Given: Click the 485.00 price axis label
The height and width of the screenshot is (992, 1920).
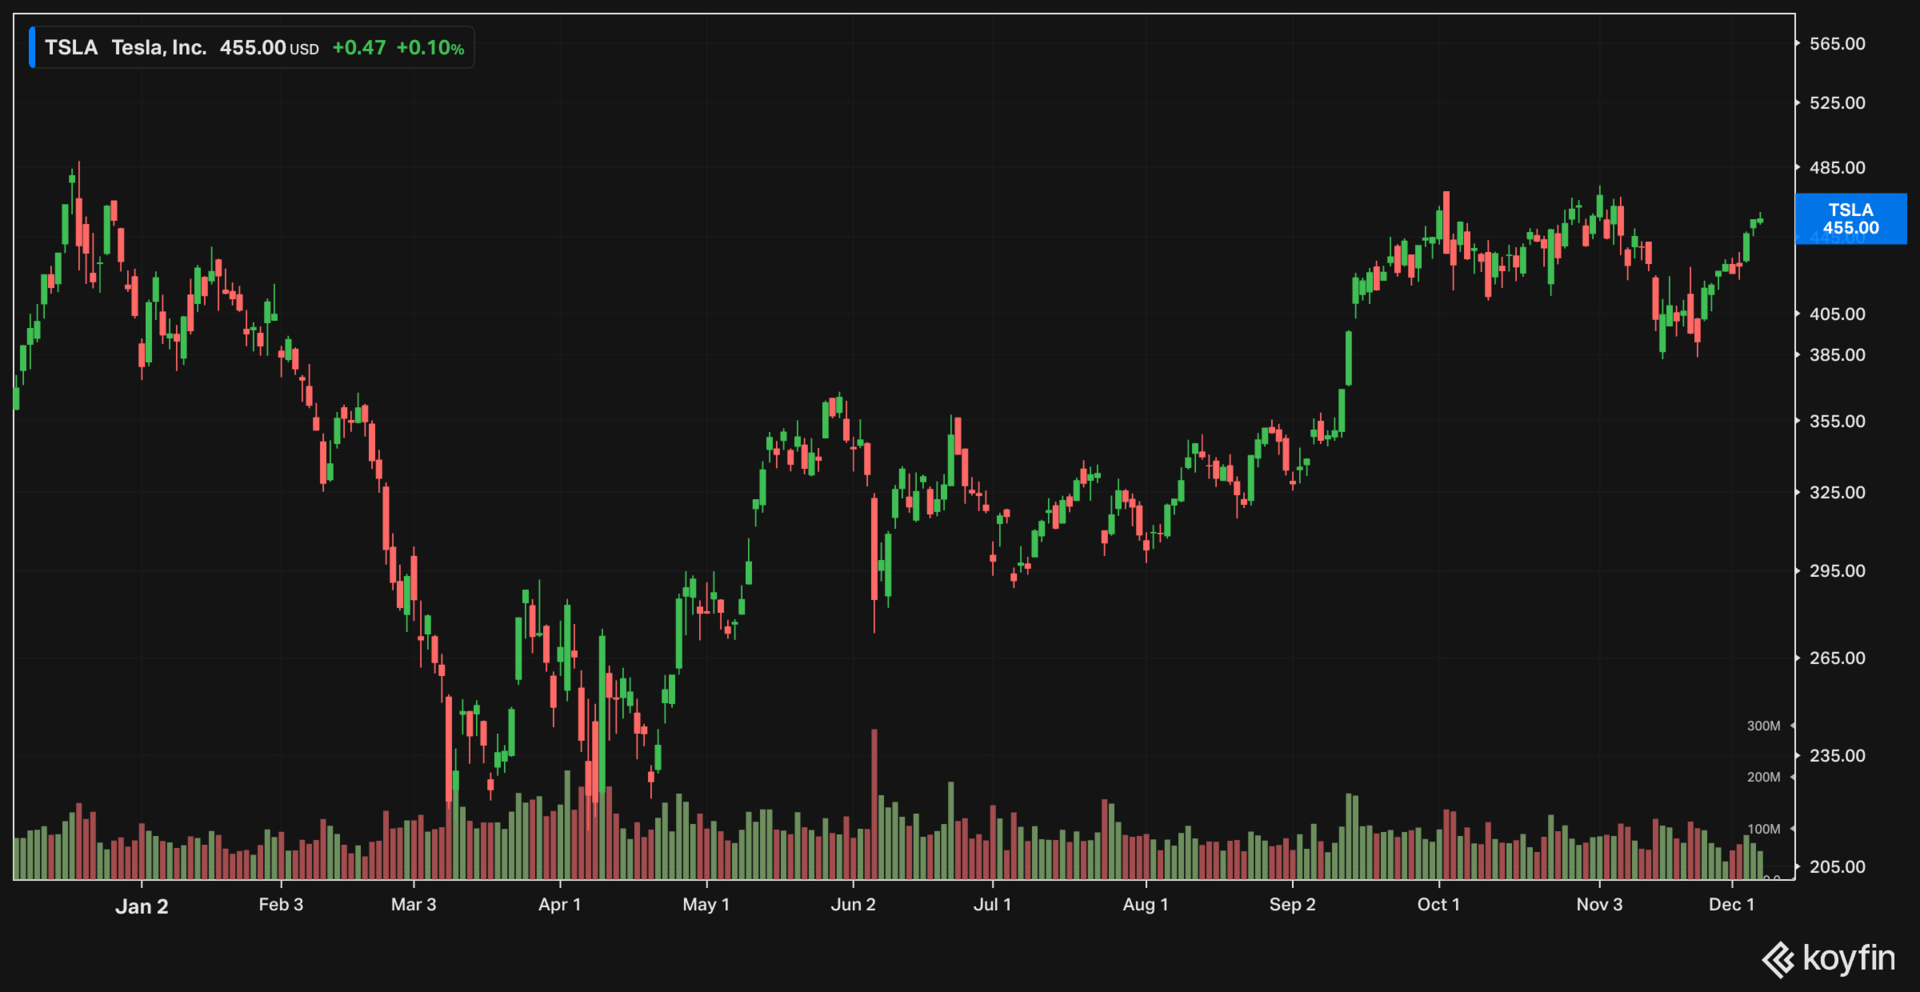Looking at the screenshot, I should click(x=1837, y=168).
